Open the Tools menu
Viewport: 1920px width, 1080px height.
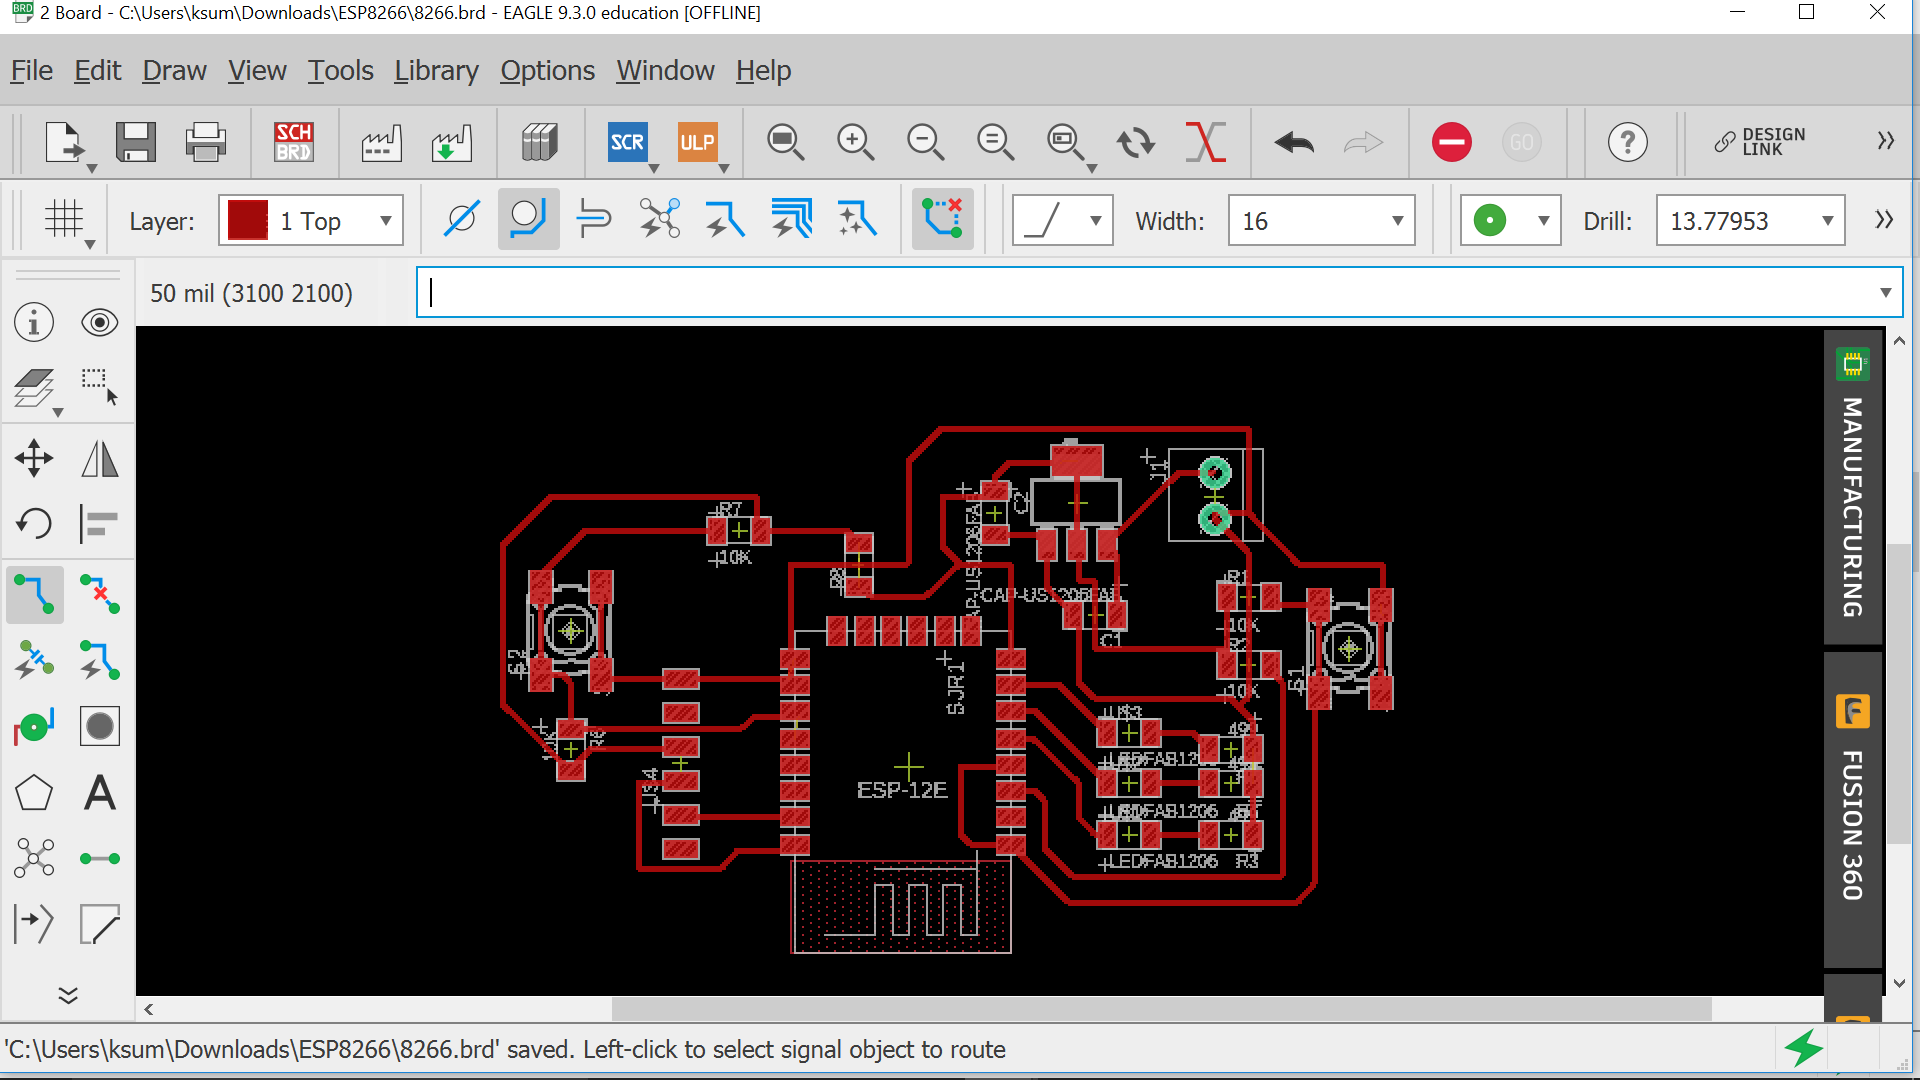[340, 71]
